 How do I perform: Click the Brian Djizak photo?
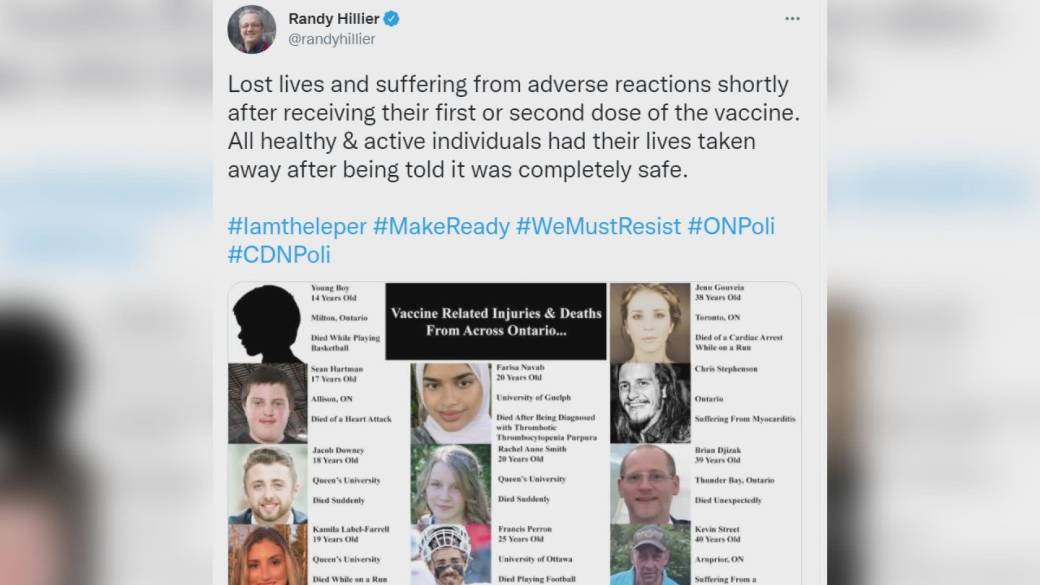[x=650, y=484]
